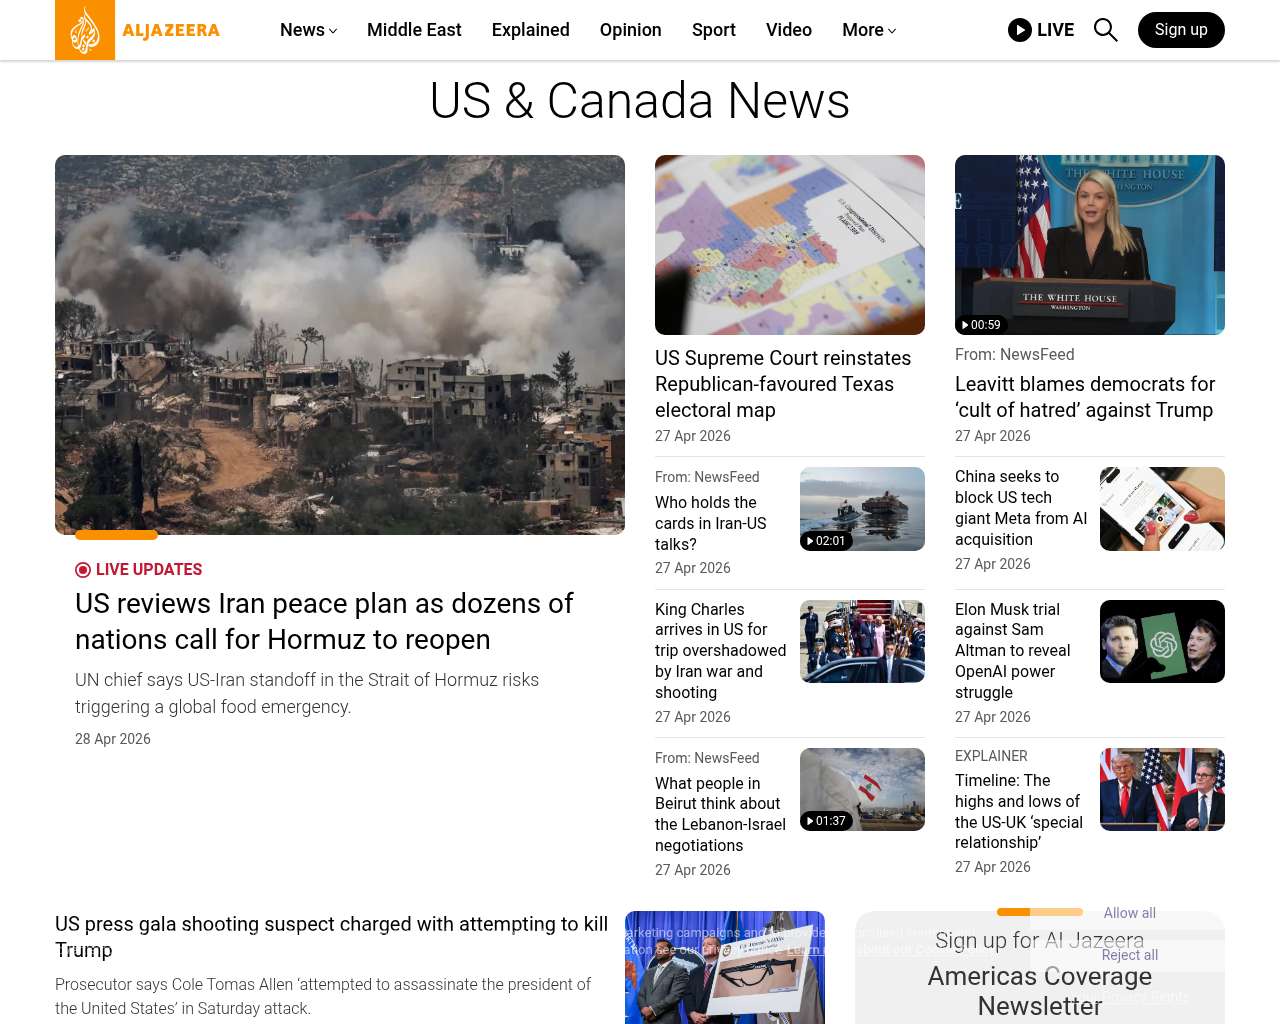Screen dimensions: 1280x1024
Task: Expand the News dropdown menu
Action: (x=308, y=30)
